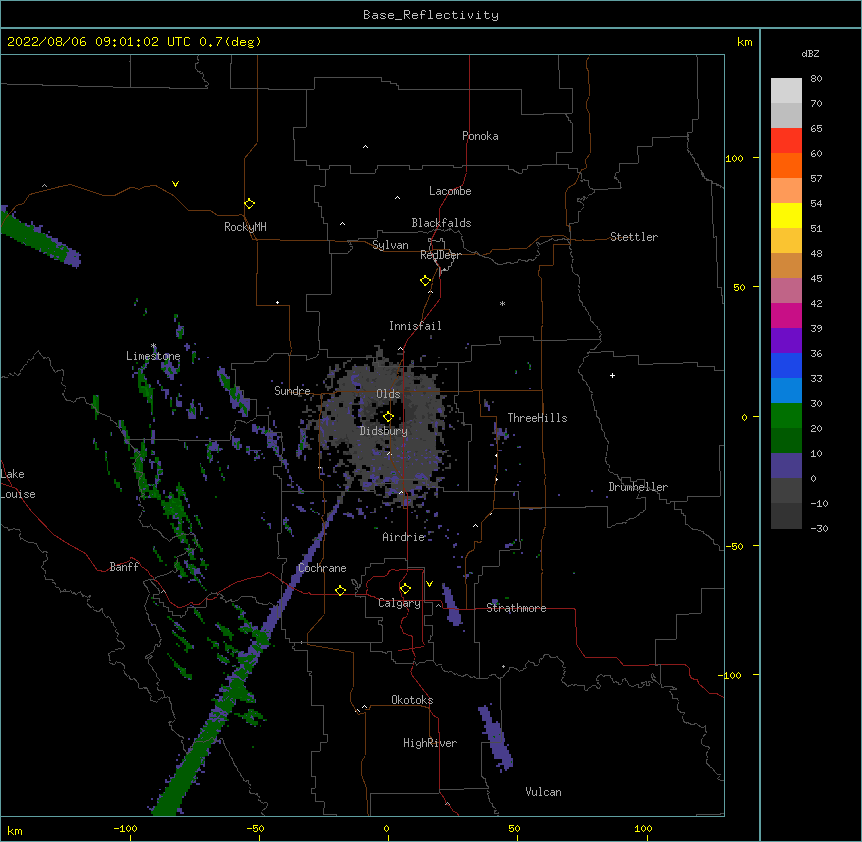Image resolution: width=862 pixels, height=842 pixels.
Task: Click the yellow diamond marker above RockyMH
Action: click(249, 204)
